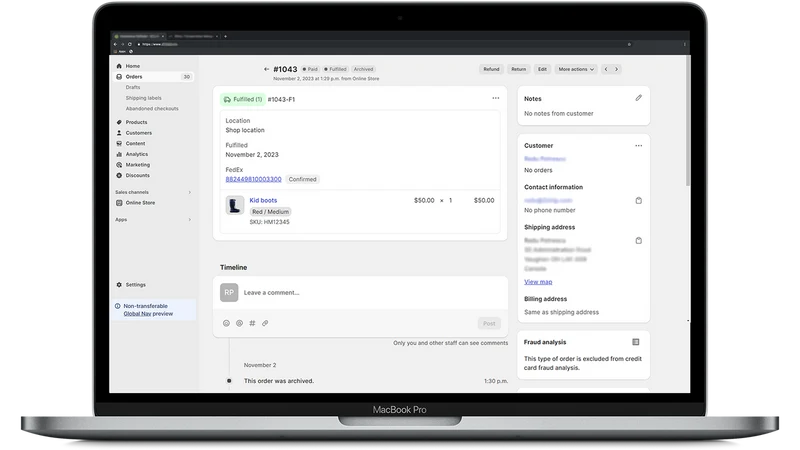The image size is (800, 450).
Task: Click the Edit order button
Action: (542, 69)
